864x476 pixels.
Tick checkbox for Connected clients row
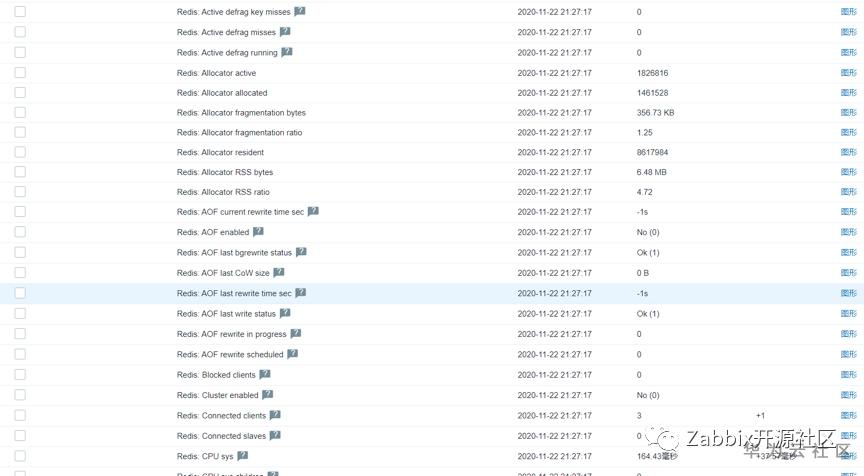(20, 415)
